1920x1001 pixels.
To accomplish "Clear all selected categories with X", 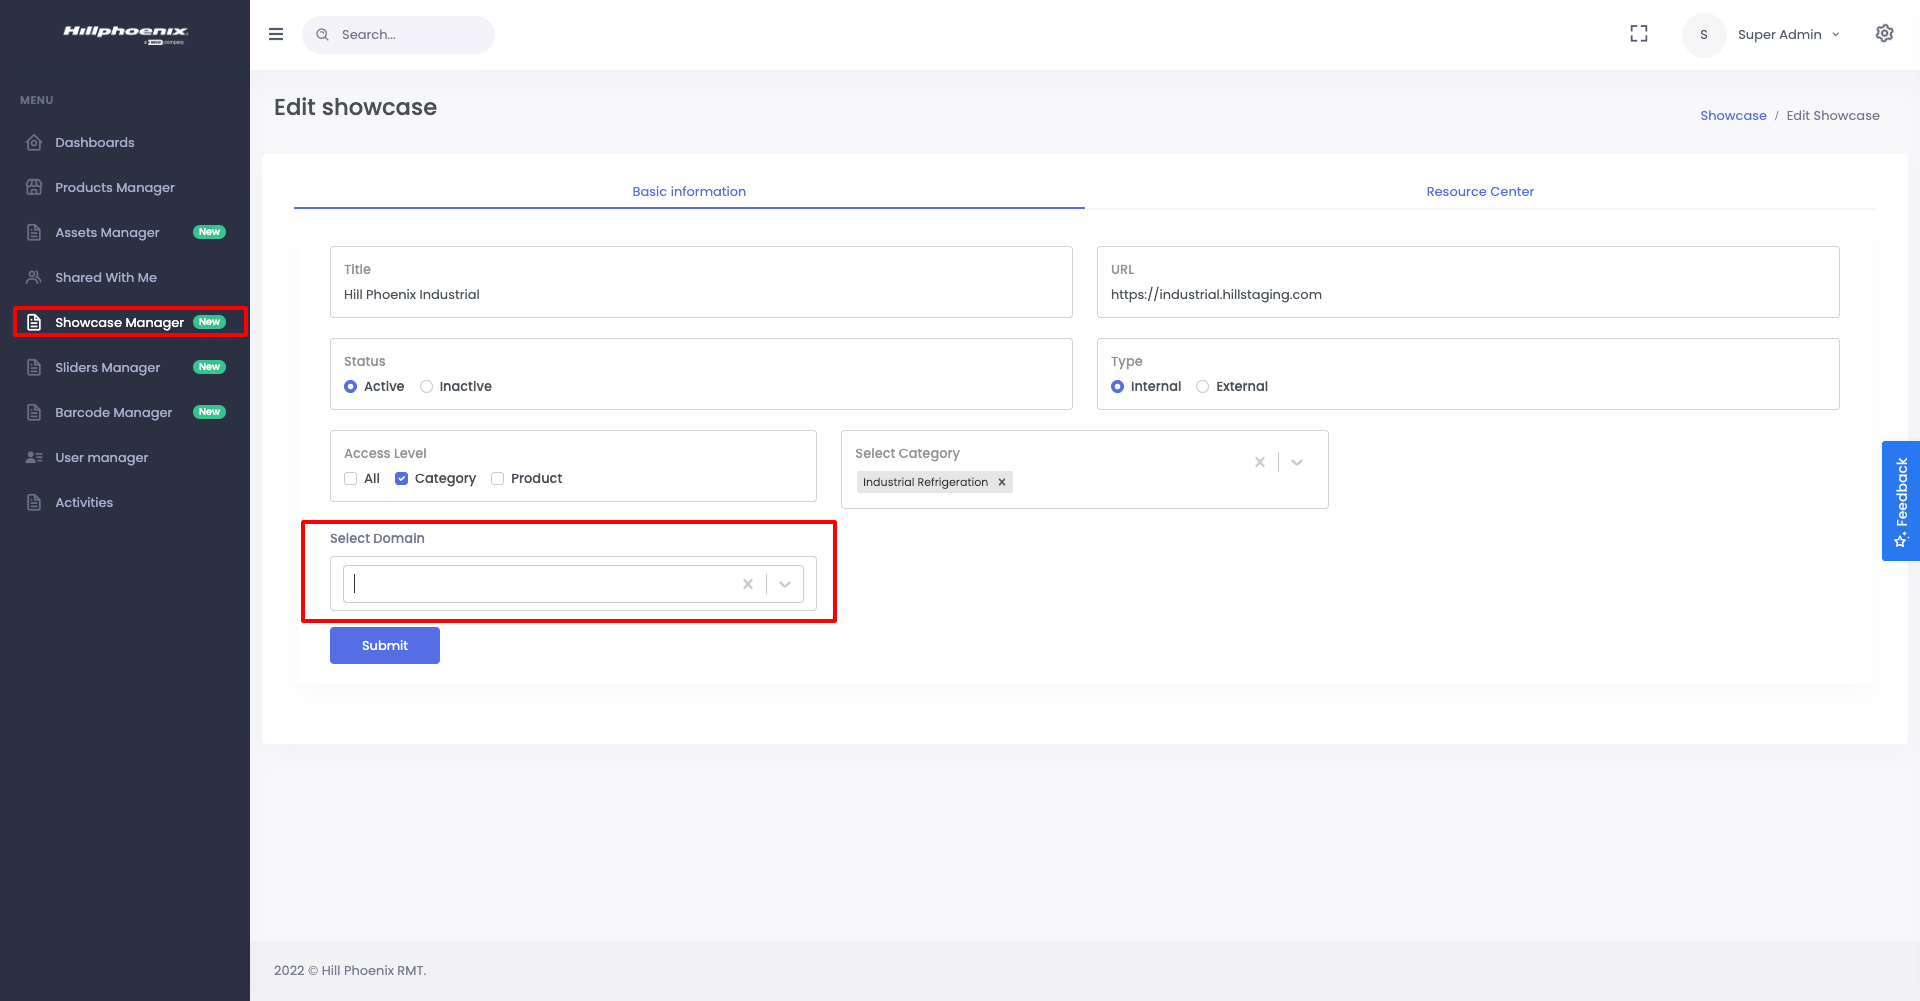I will (1260, 462).
